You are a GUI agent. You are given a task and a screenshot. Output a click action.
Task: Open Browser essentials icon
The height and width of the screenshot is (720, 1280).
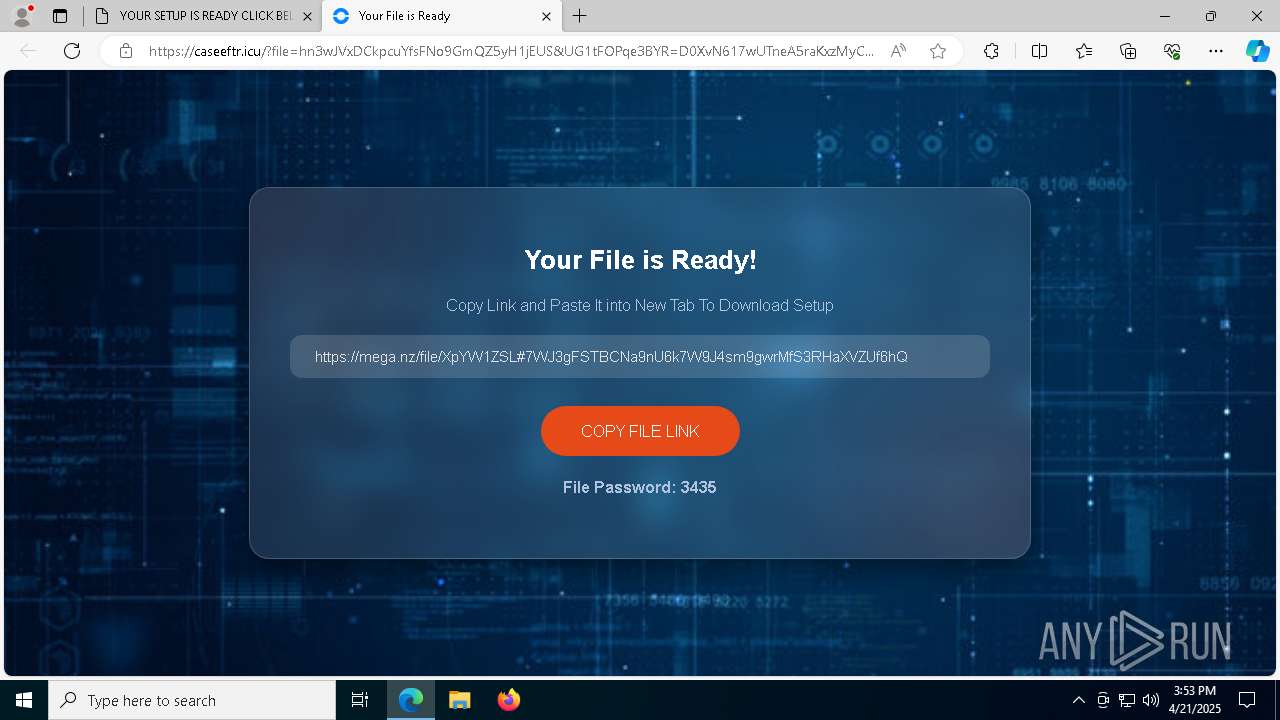[1172, 51]
